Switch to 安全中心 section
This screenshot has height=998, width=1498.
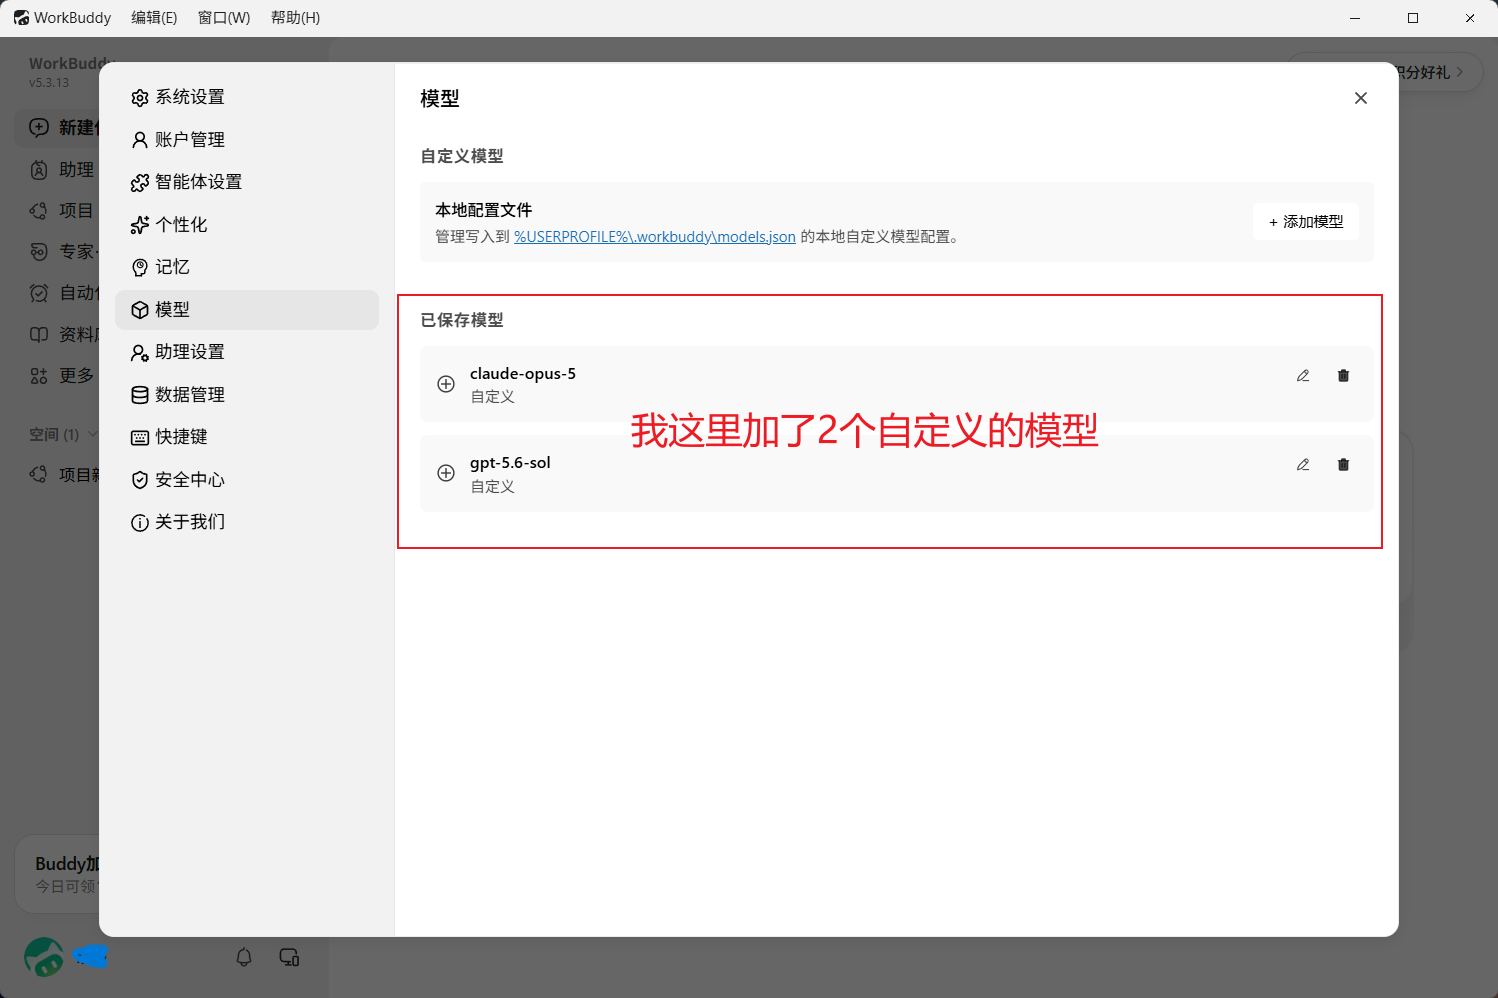point(247,480)
